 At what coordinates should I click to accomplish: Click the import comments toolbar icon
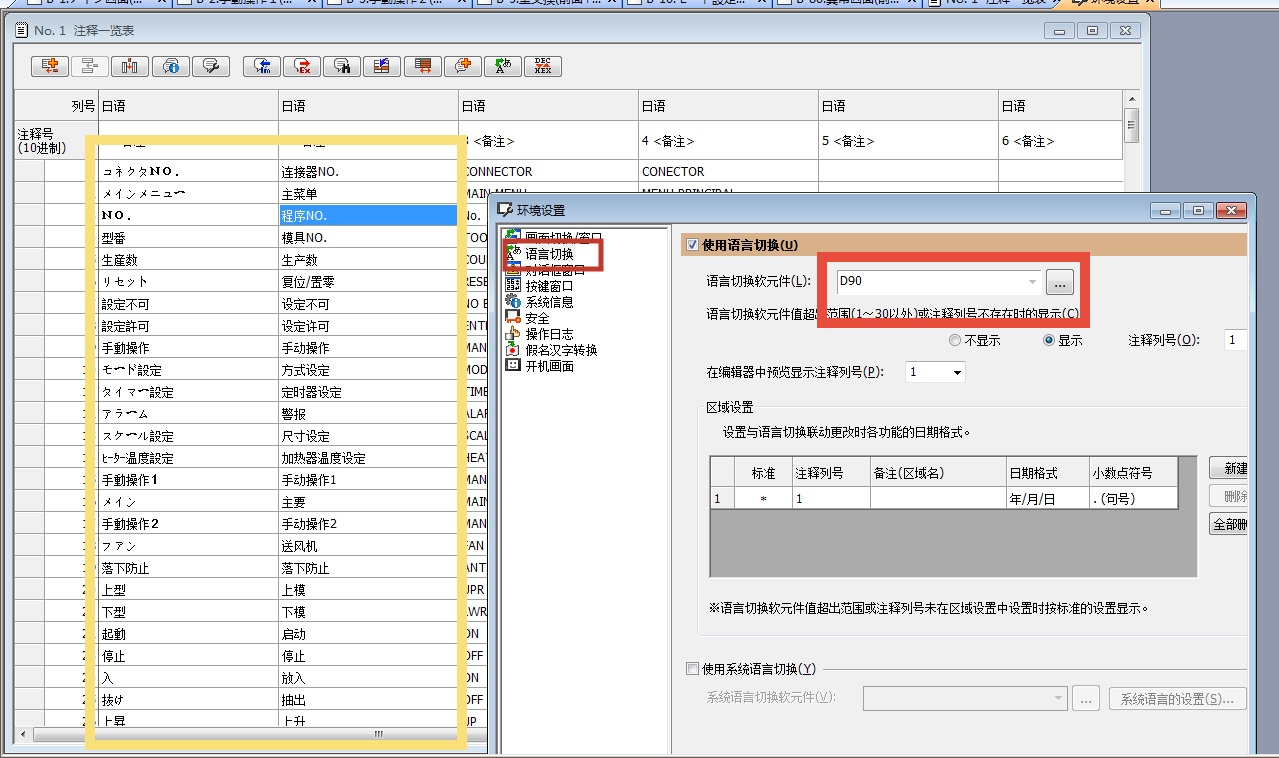262,66
